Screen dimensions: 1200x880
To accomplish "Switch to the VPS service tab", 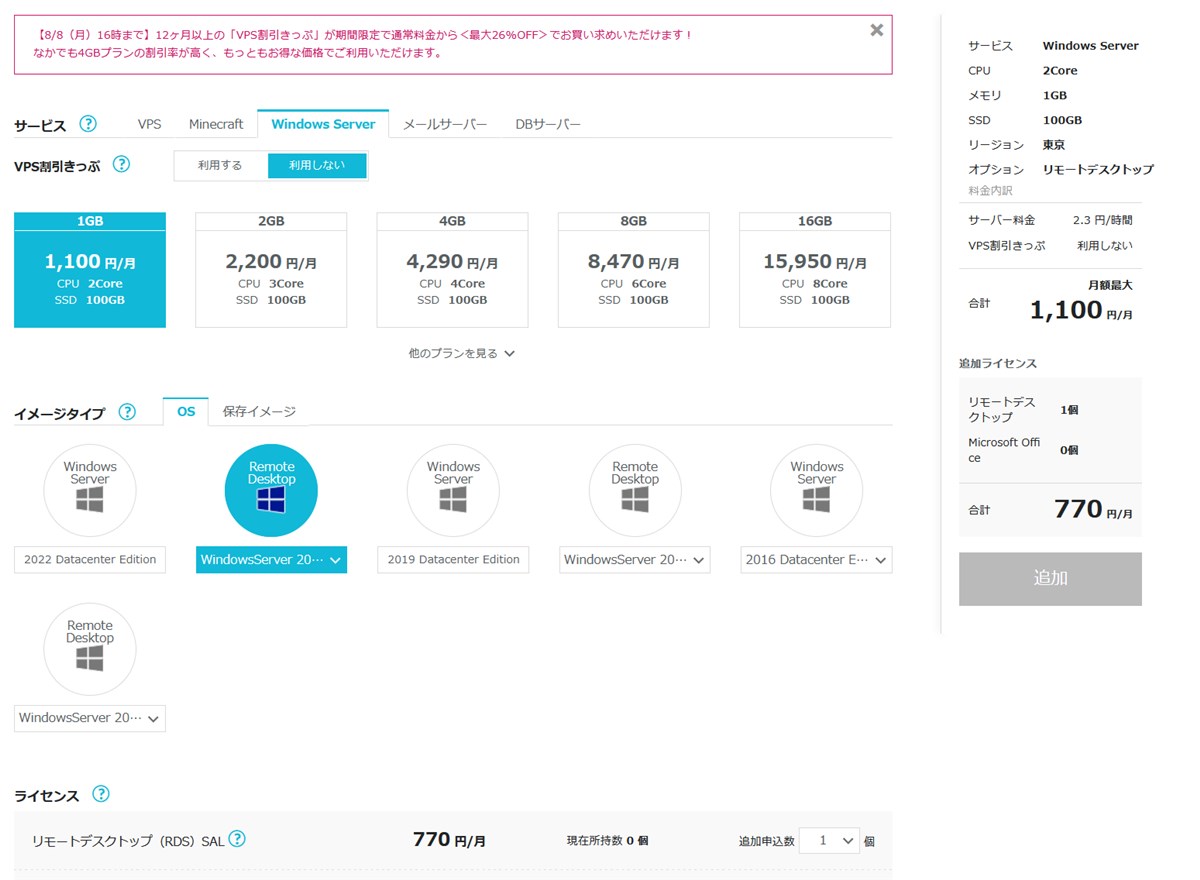I will coord(149,124).
